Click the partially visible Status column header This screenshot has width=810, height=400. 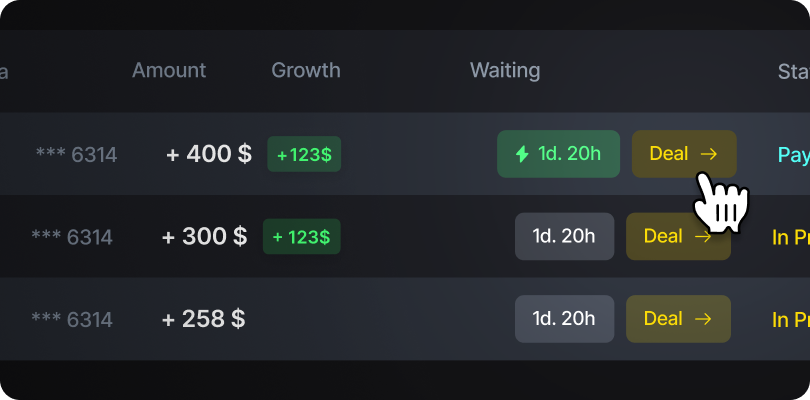point(793,70)
